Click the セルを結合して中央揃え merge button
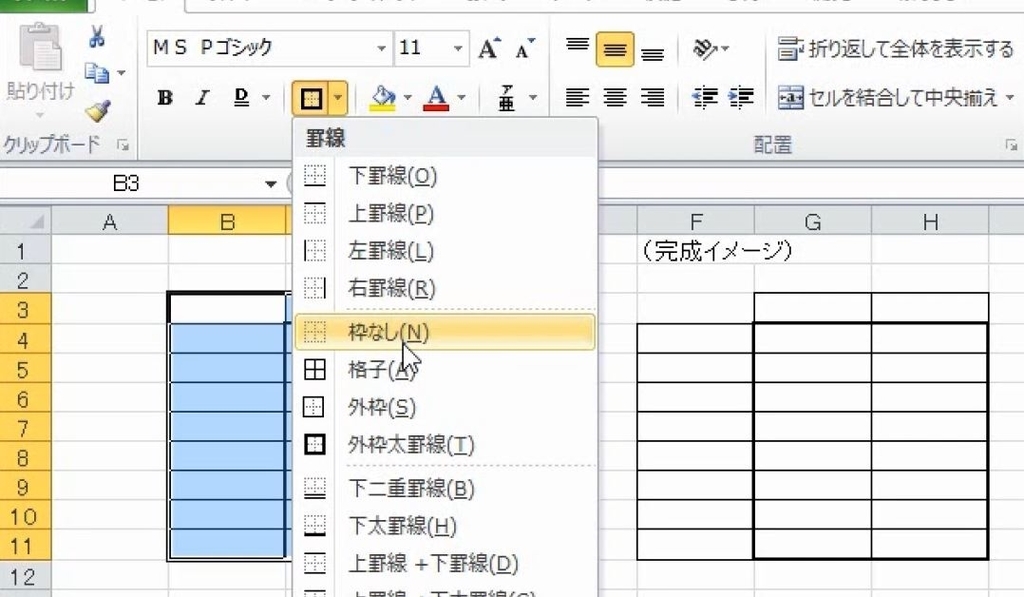This screenshot has width=1024, height=597. (890, 97)
